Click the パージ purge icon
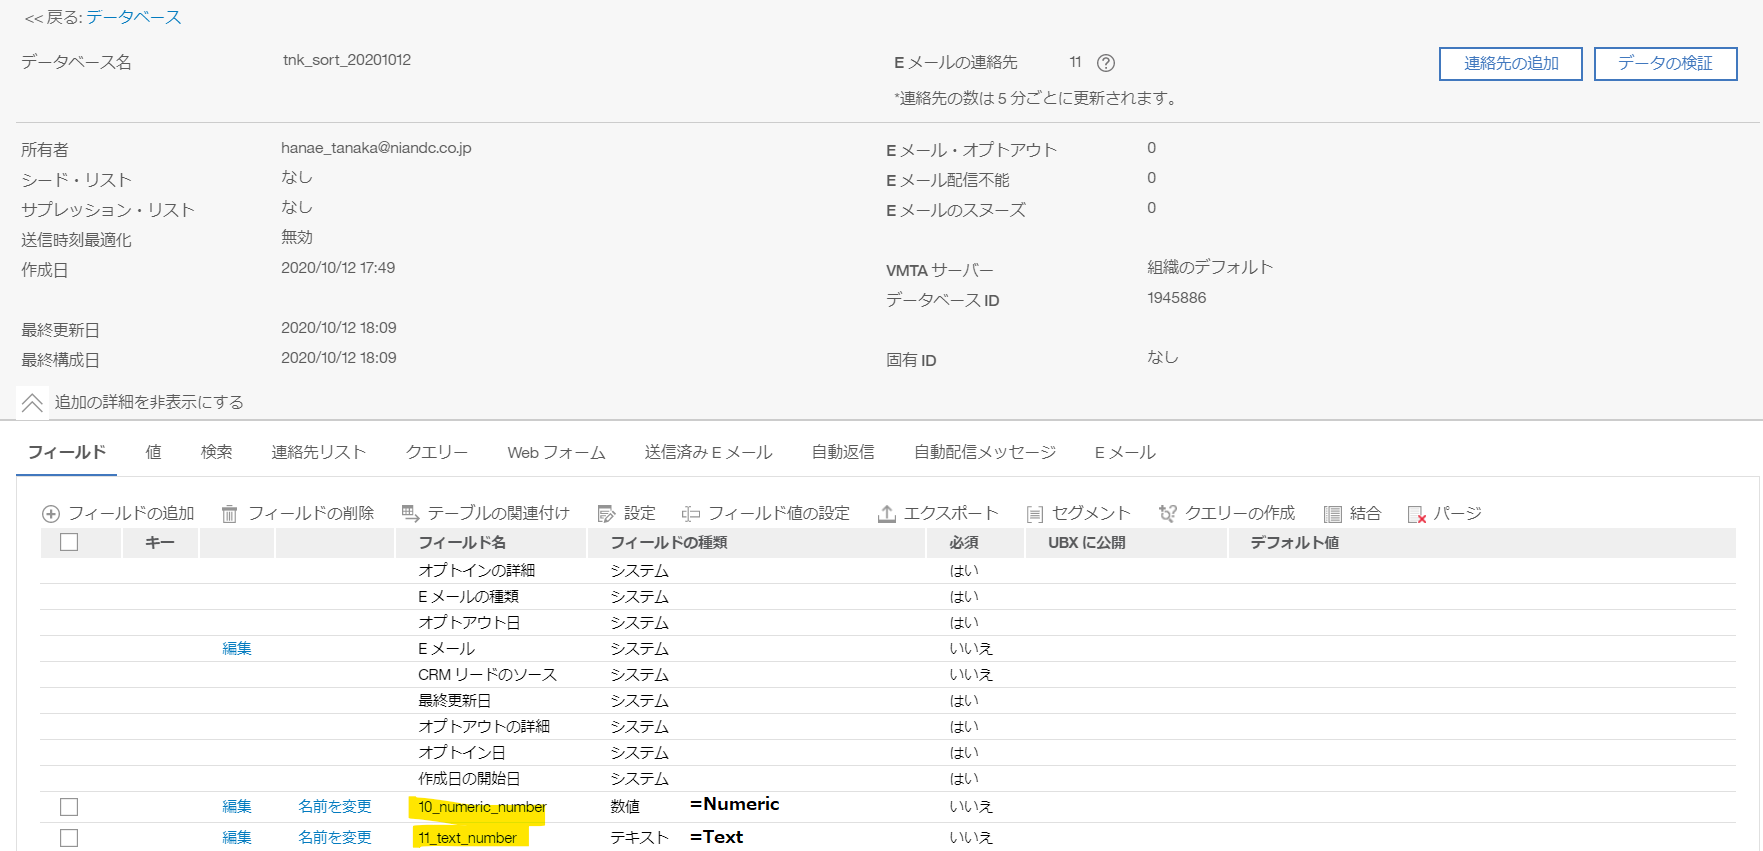1763x851 pixels. [1416, 514]
